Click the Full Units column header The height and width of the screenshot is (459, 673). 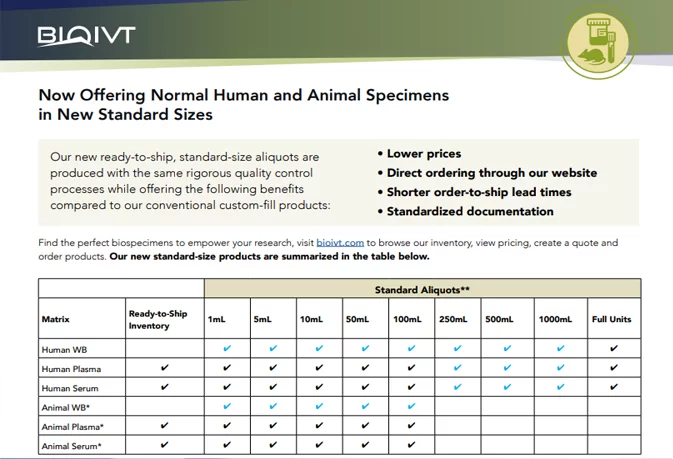(612, 319)
